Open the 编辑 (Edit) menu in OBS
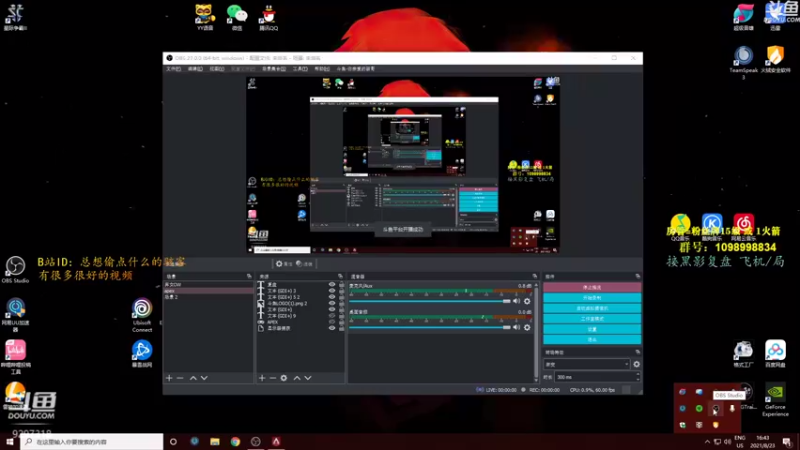The height and width of the screenshot is (450, 800). 195,69
